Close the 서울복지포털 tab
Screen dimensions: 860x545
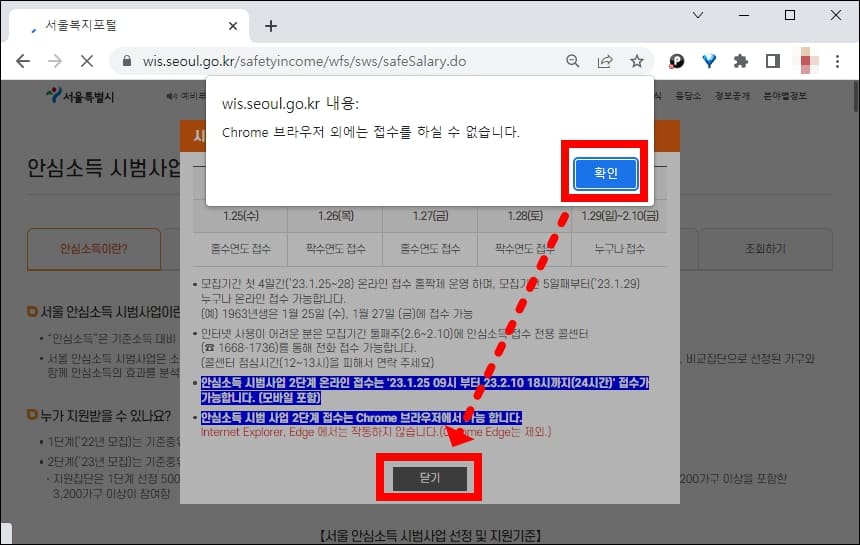coord(233,26)
